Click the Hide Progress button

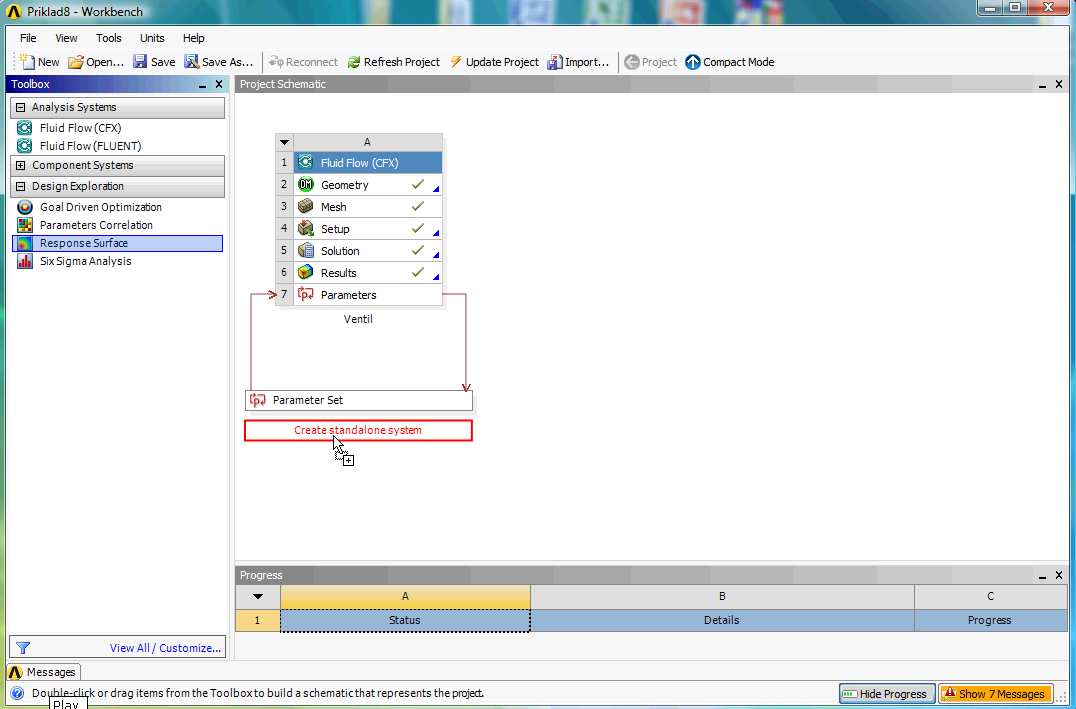coord(887,694)
